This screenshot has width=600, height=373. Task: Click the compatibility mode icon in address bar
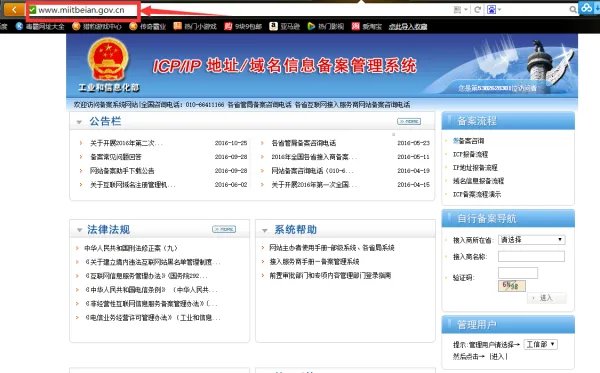[x=457, y=10]
